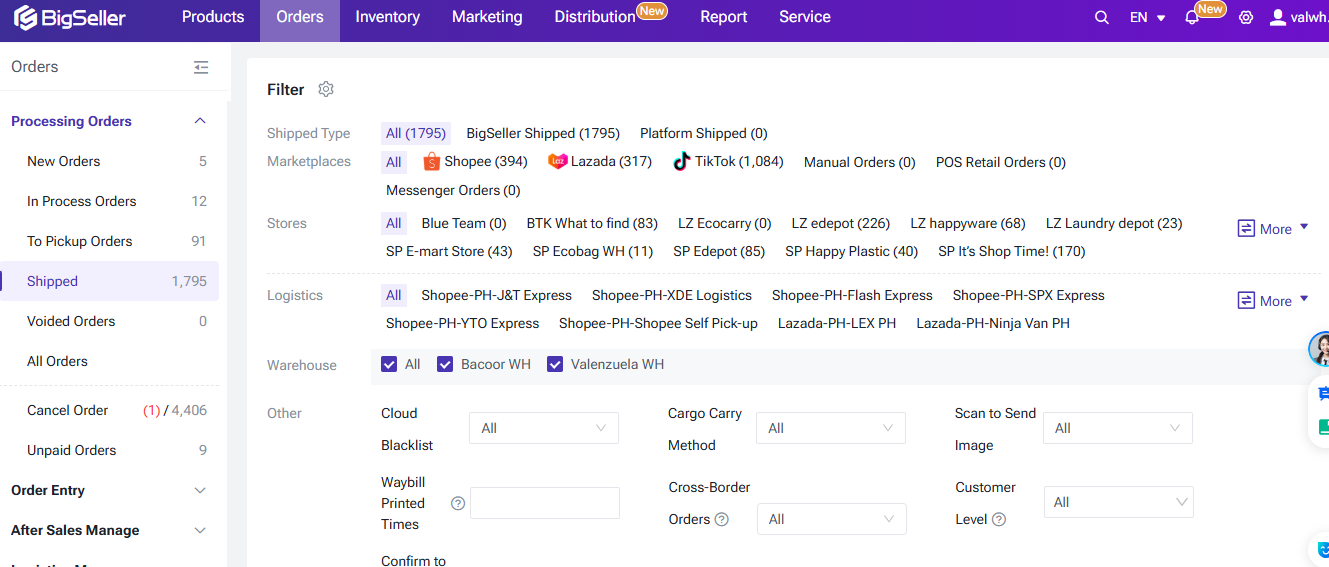This screenshot has height=567, width=1329.
Task: Filter by store SP It's Shop Time! (170)
Action: tap(1012, 251)
